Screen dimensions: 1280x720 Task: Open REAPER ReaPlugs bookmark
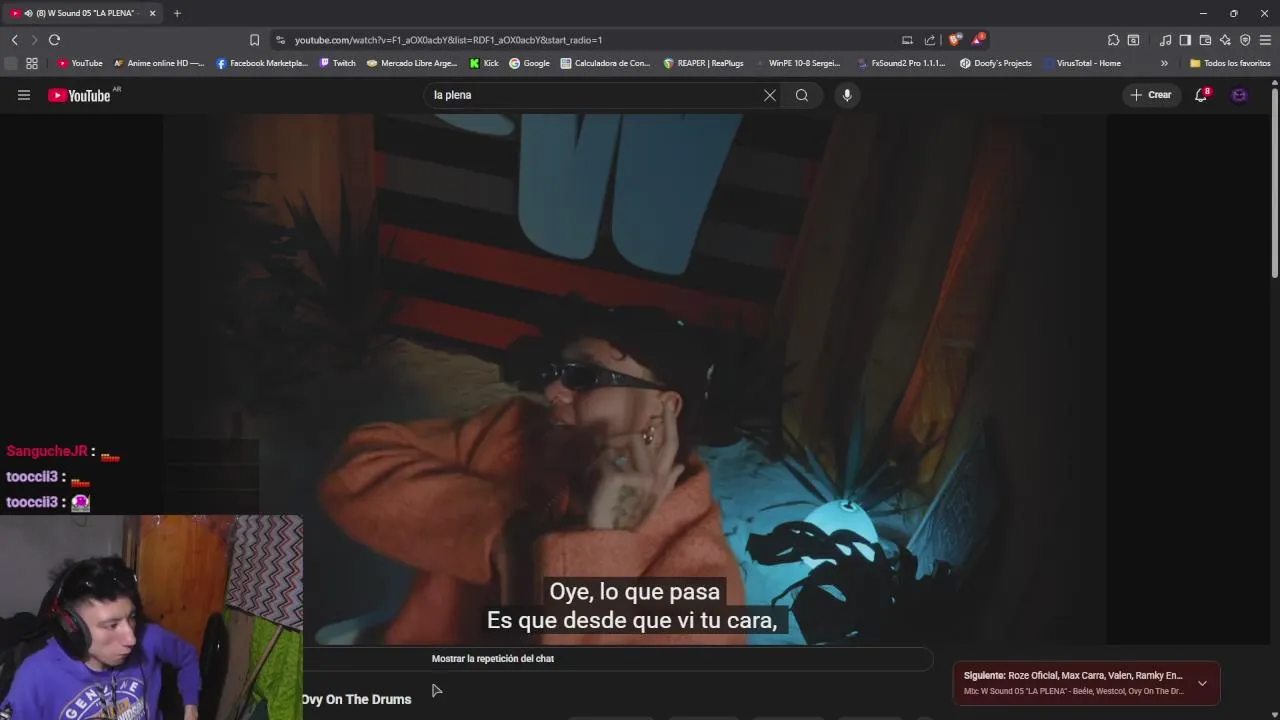pos(703,63)
